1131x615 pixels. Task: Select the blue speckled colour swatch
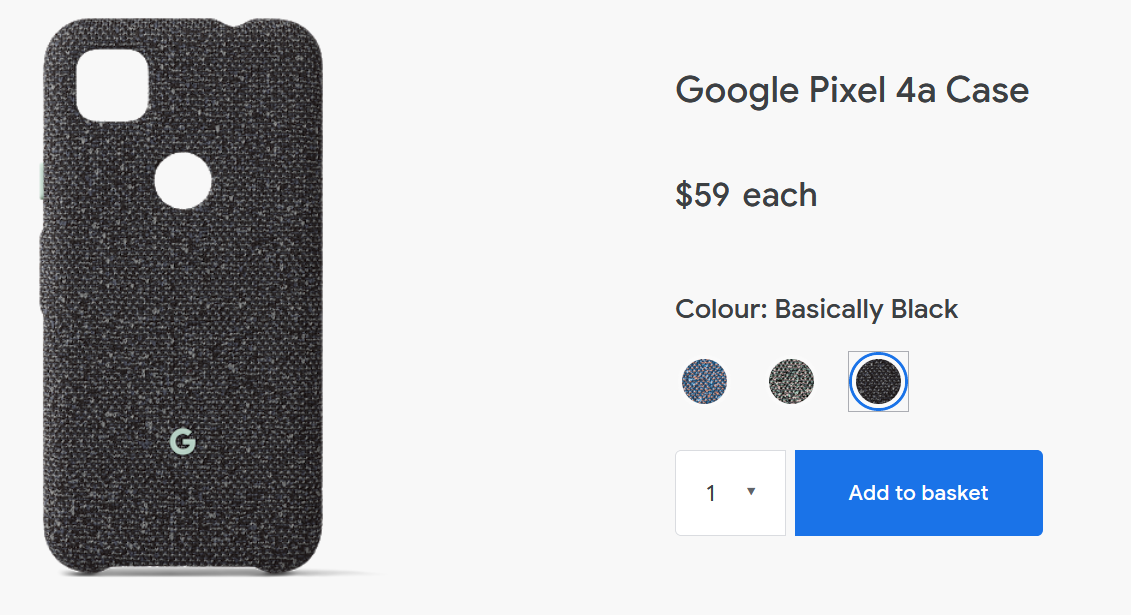pyautogui.click(x=704, y=381)
